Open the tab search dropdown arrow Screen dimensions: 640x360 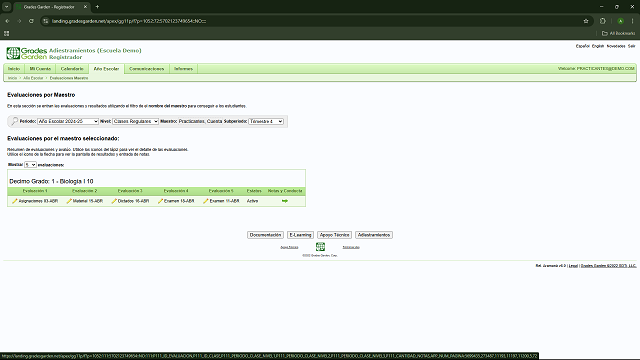7,7
